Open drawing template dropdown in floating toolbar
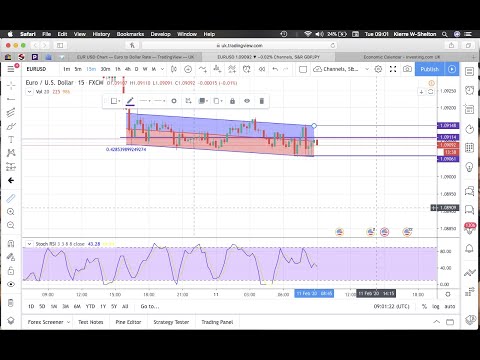The image size is (480, 360). [x=115, y=101]
